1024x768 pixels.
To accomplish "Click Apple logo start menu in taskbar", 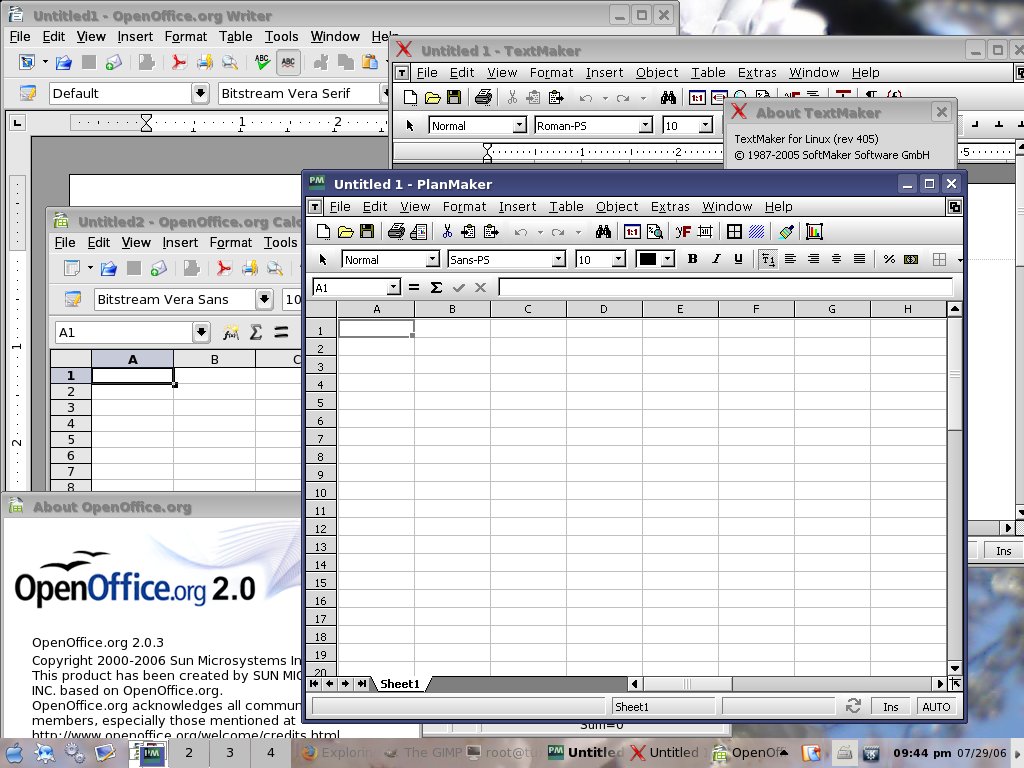I will [x=14, y=753].
